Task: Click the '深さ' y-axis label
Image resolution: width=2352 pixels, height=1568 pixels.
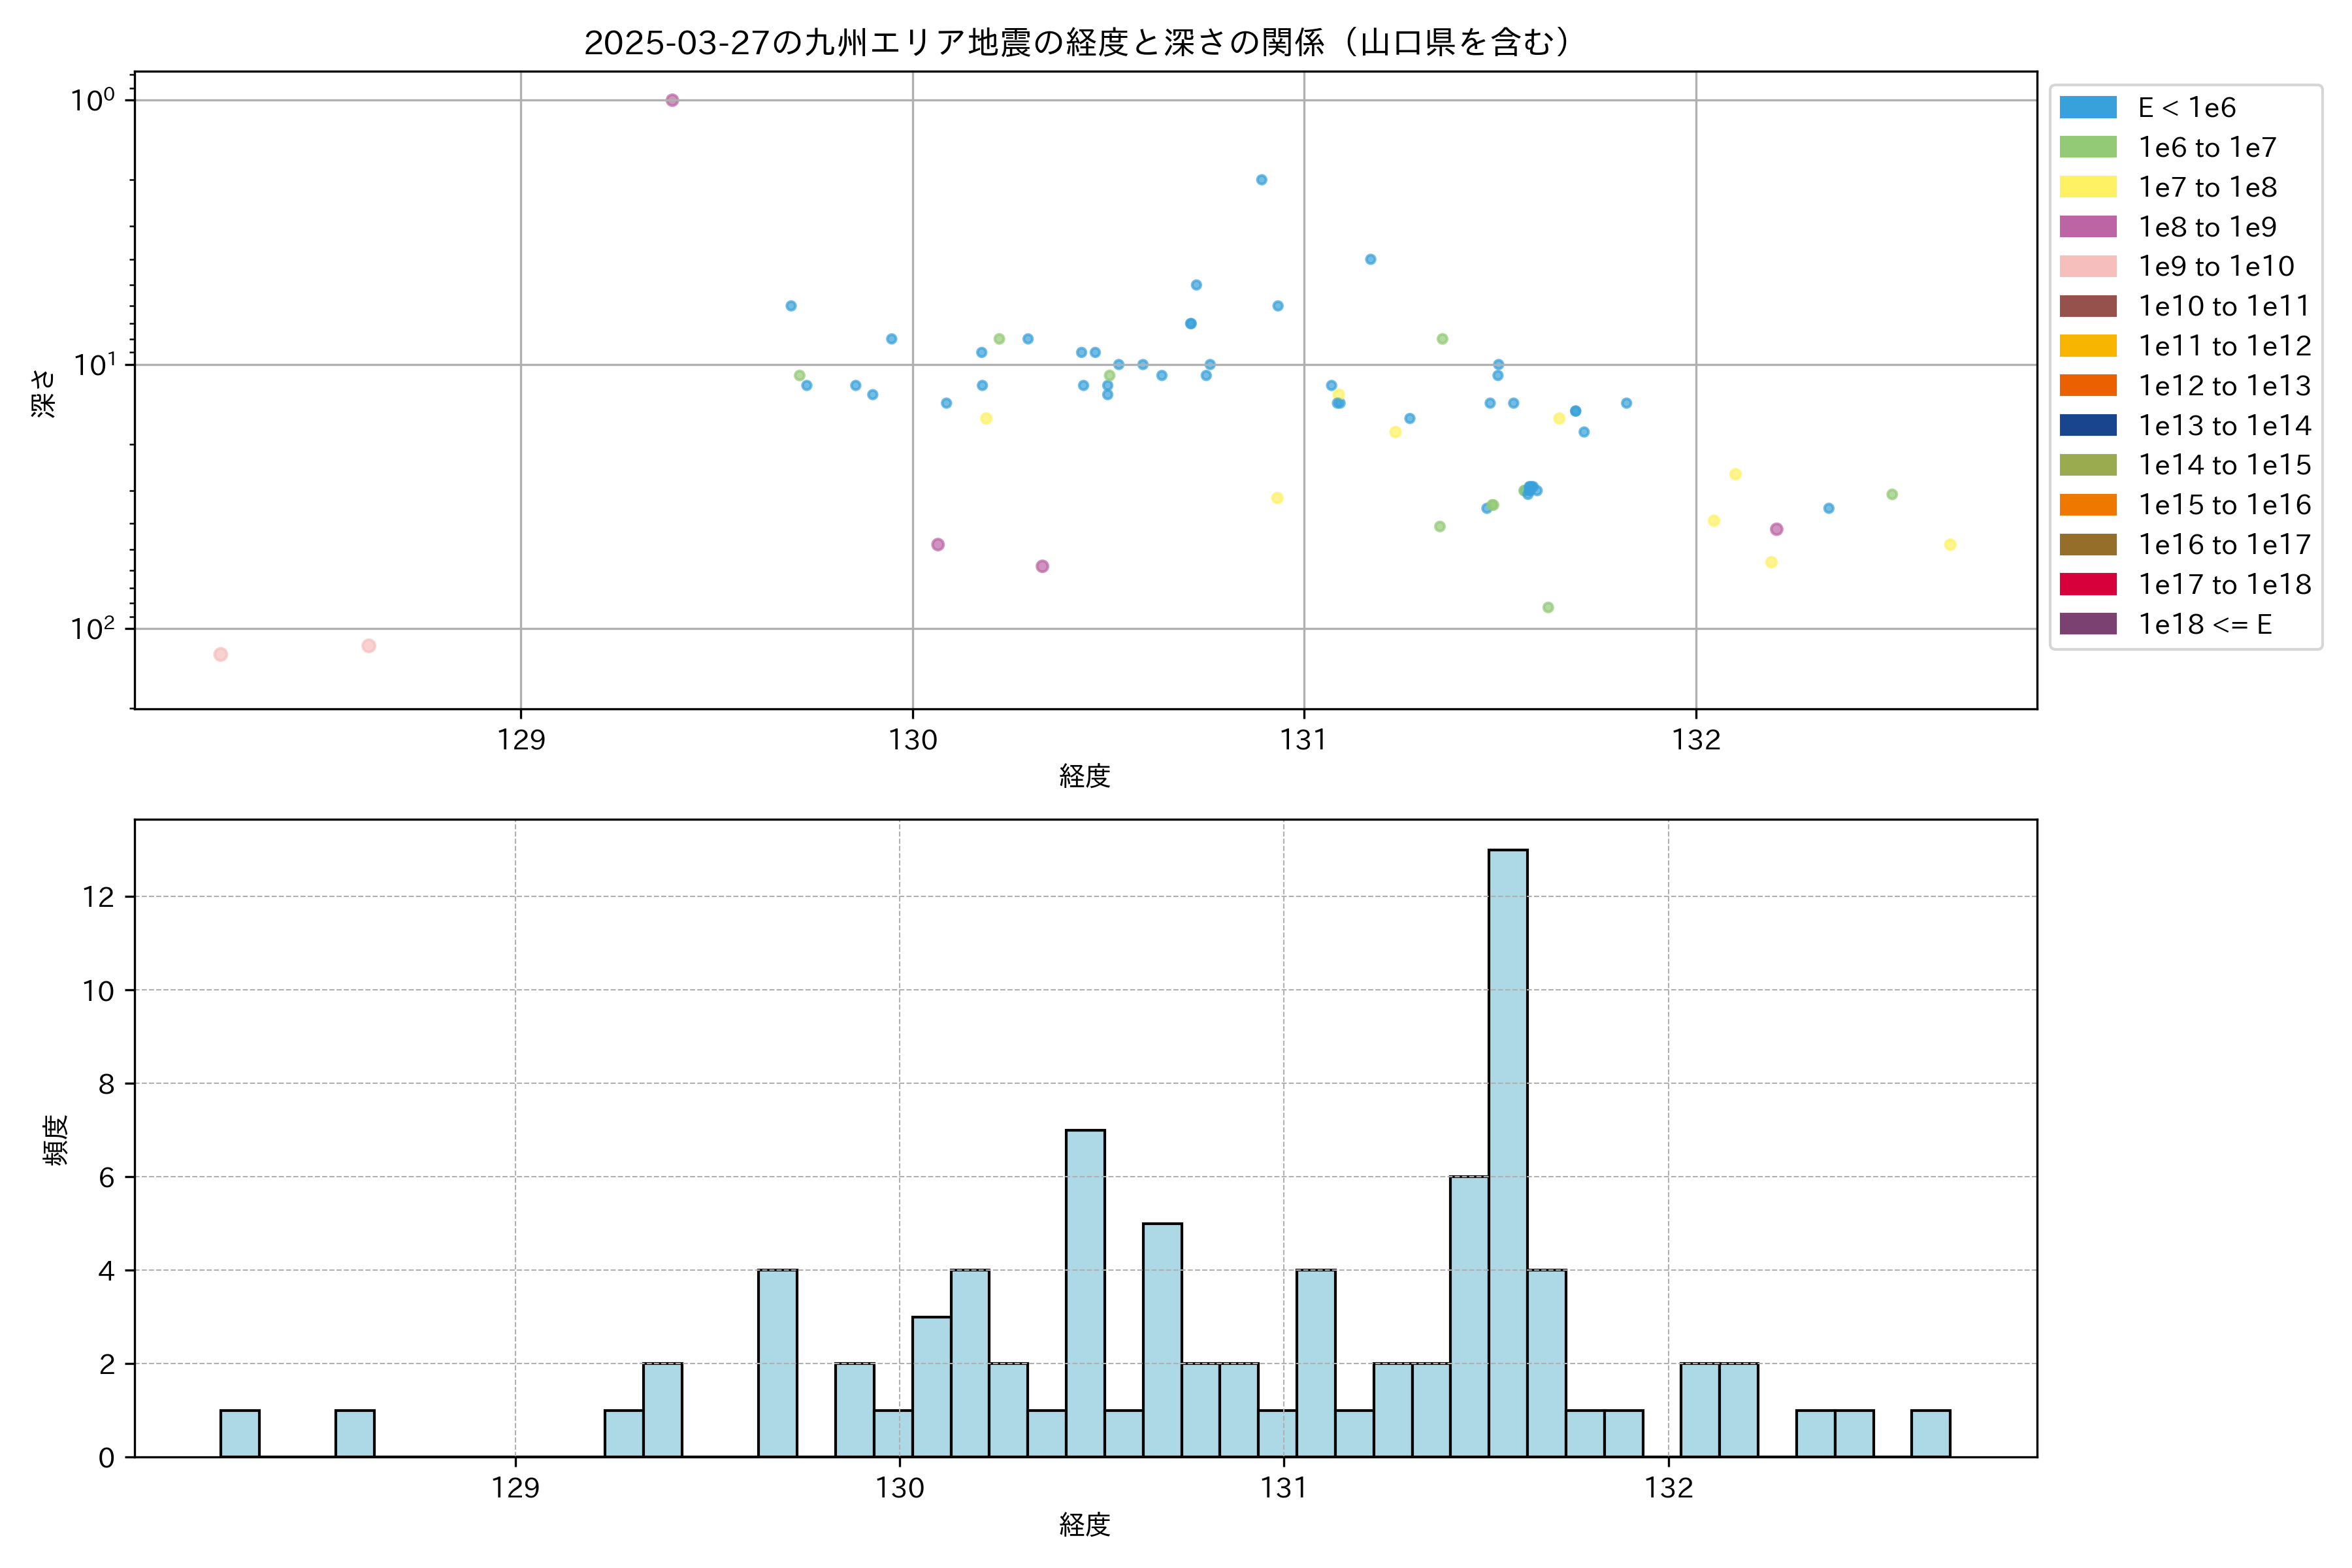Action: [44, 392]
